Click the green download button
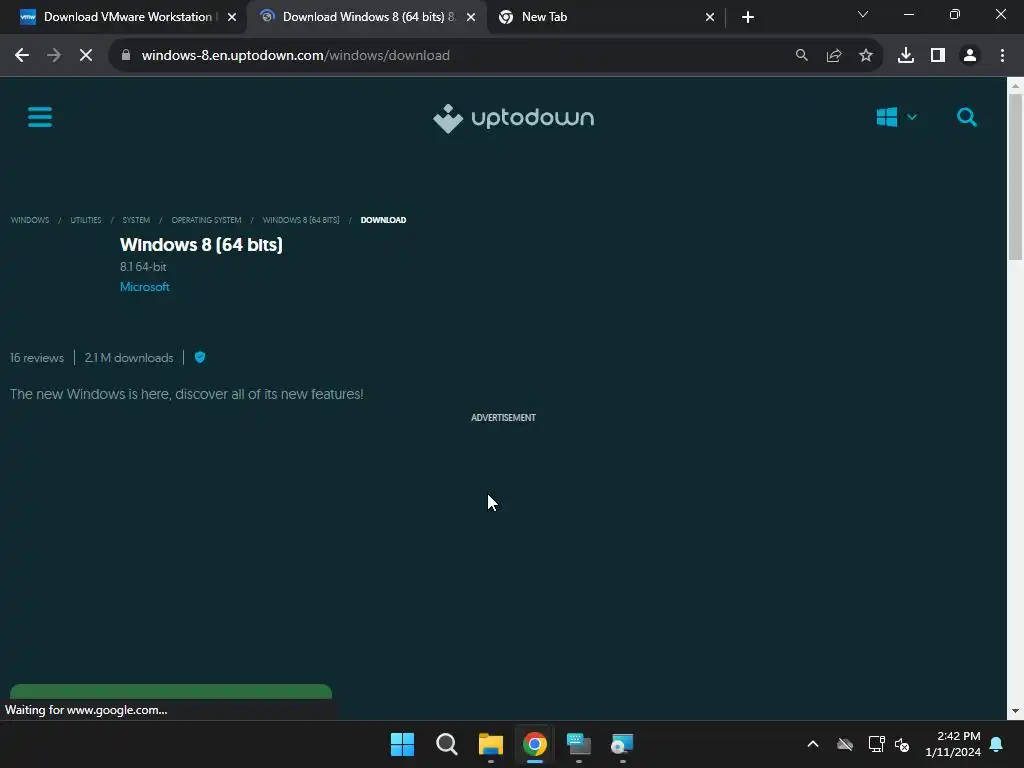 pyautogui.click(x=170, y=692)
